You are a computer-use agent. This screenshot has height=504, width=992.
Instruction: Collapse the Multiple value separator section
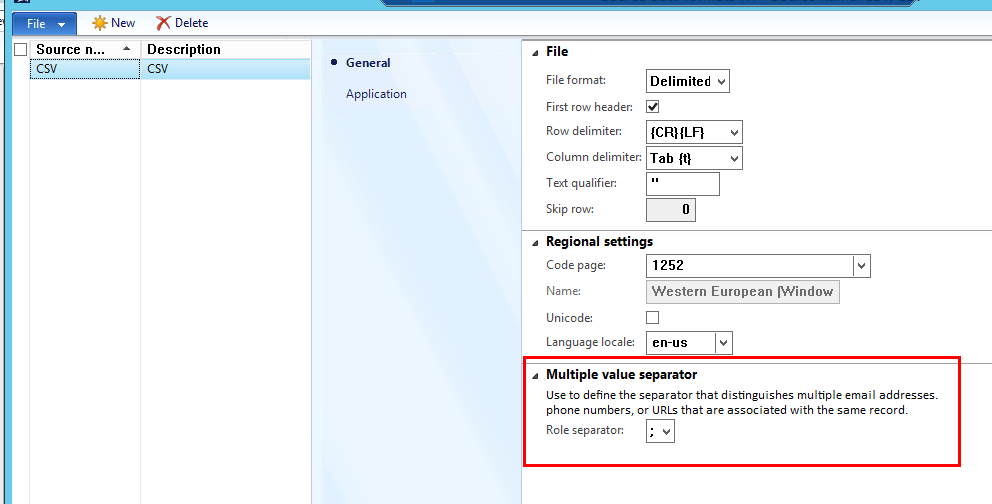pyautogui.click(x=535, y=376)
